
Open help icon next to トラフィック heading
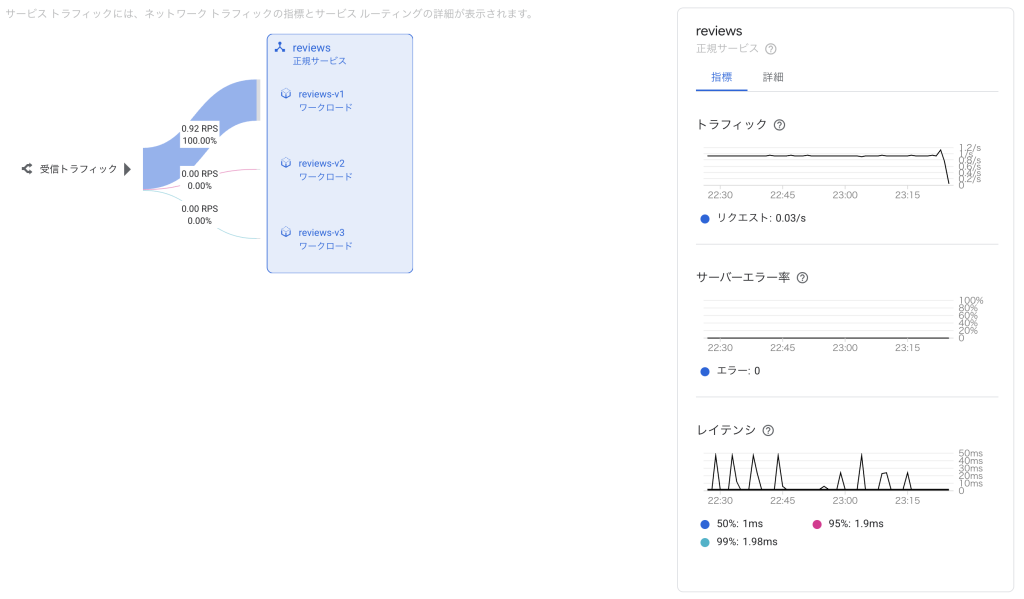click(x=780, y=125)
